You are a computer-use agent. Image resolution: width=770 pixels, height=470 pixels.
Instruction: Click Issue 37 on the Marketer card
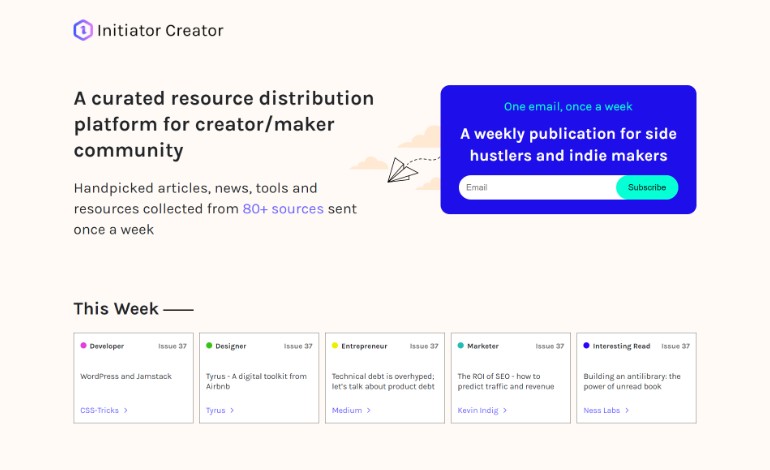[x=550, y=346]
